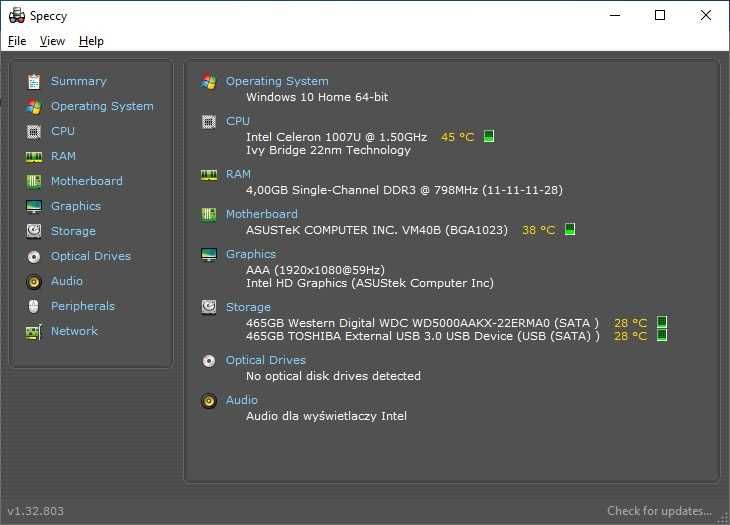Image resolution: width=730 pixels, height=525 pixels.
Task: Click ASUSTeK COMPUTER INC. VM40B text
Action: (377, 230)
